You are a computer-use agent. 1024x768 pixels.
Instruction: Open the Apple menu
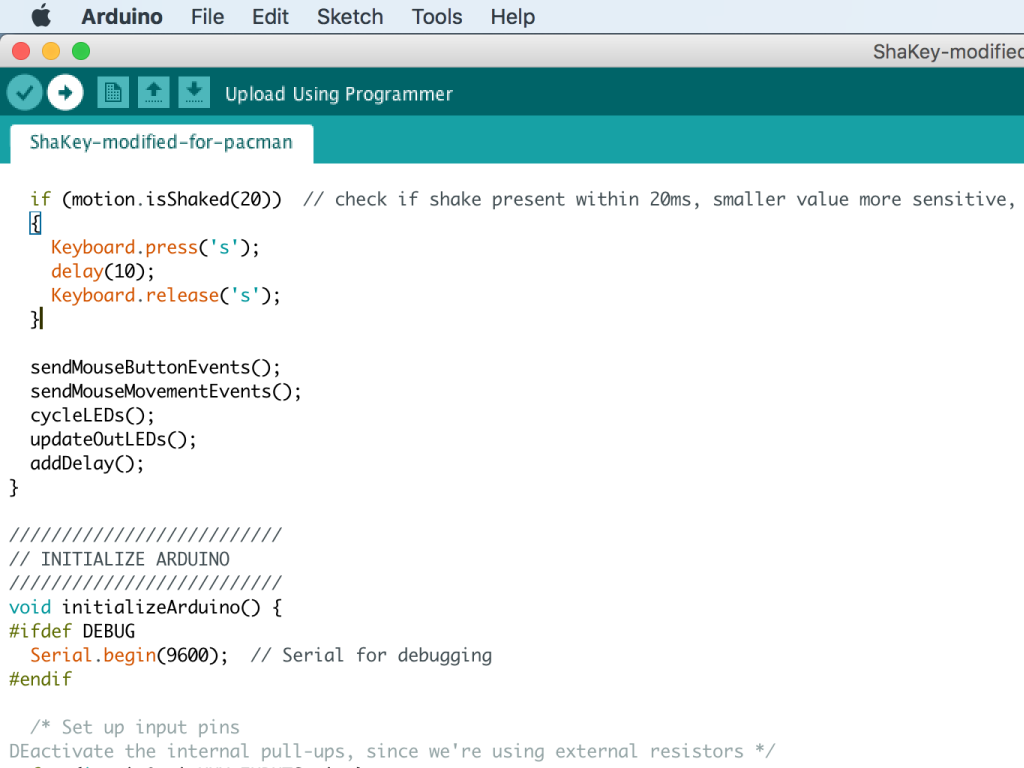(41, 16)
